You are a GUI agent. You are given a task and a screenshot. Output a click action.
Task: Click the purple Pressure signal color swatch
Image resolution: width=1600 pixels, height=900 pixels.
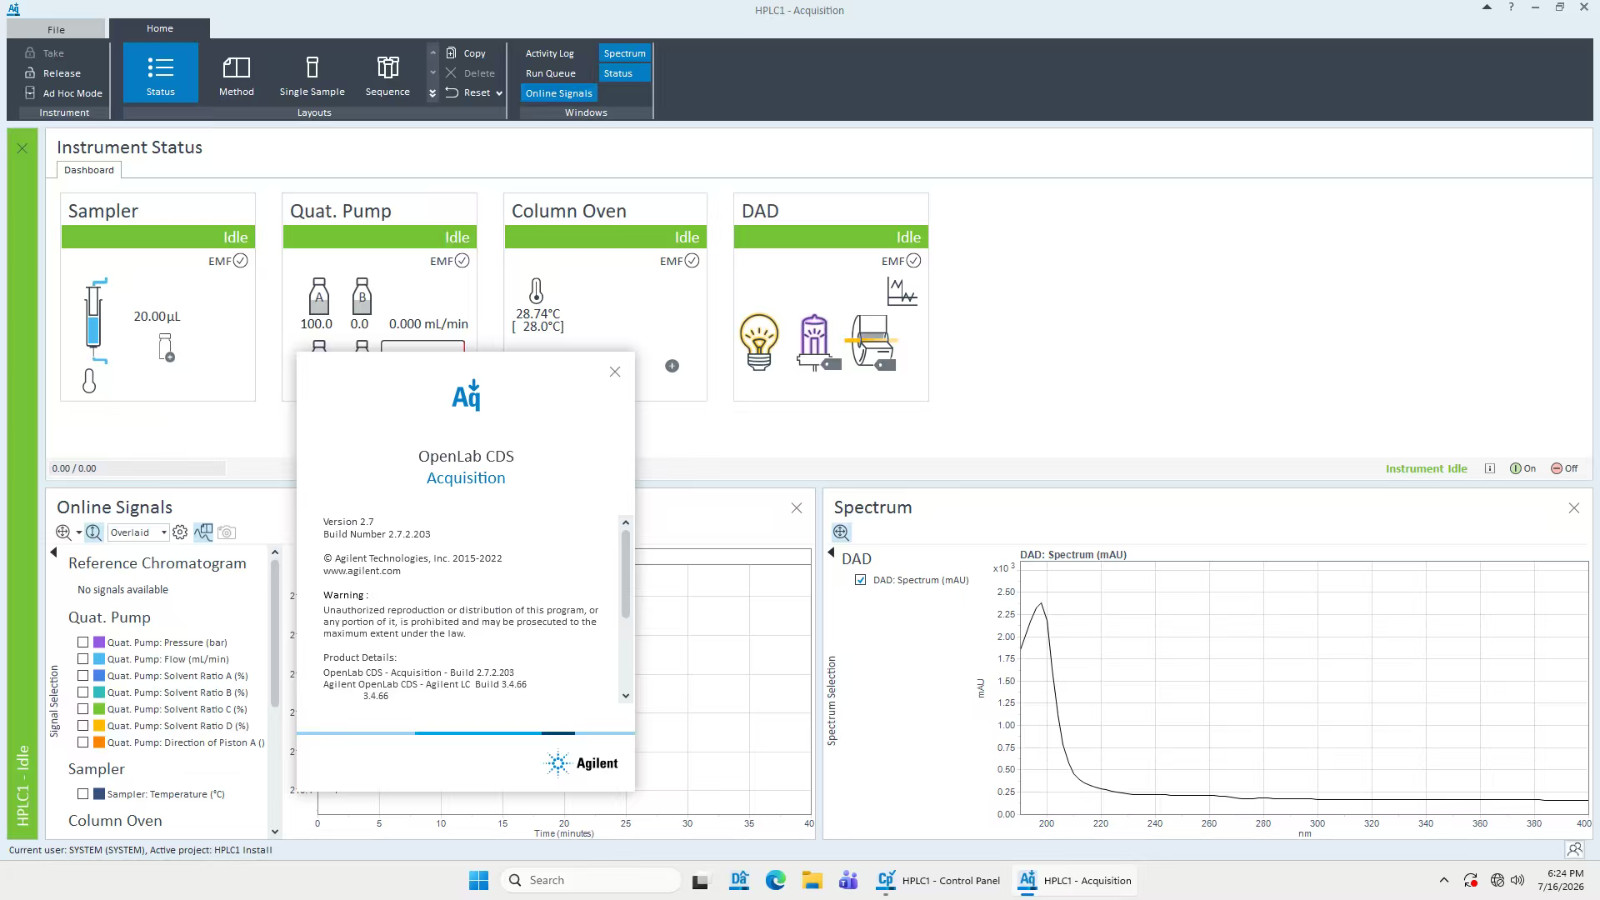[99, 643]
